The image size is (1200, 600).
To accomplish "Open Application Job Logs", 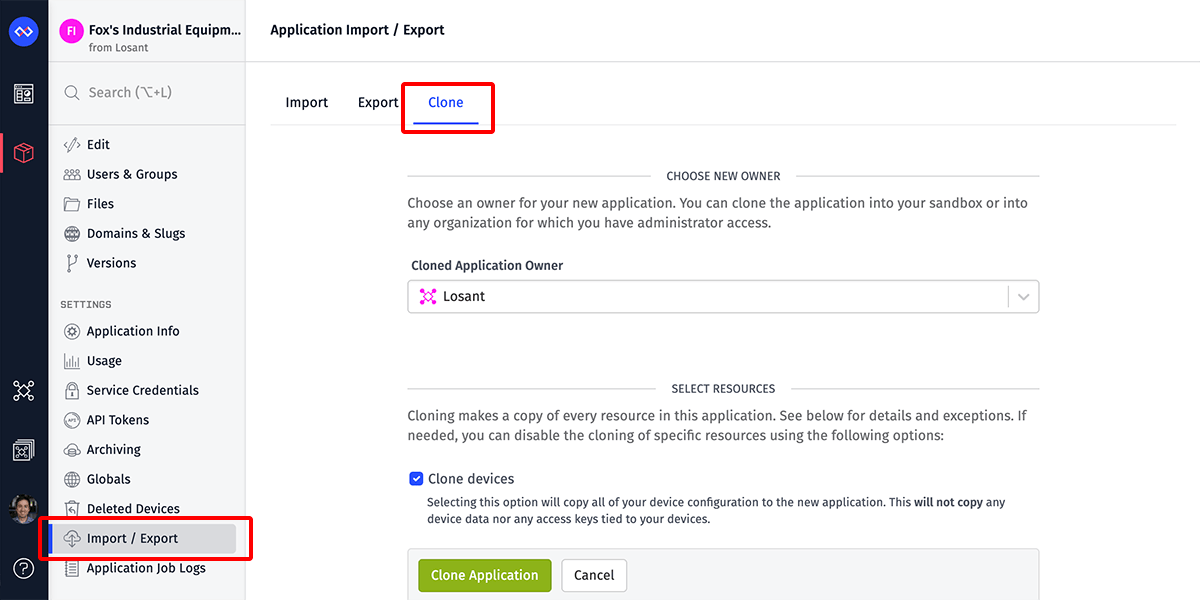I will pyautogui.click(x=145, y=568).
